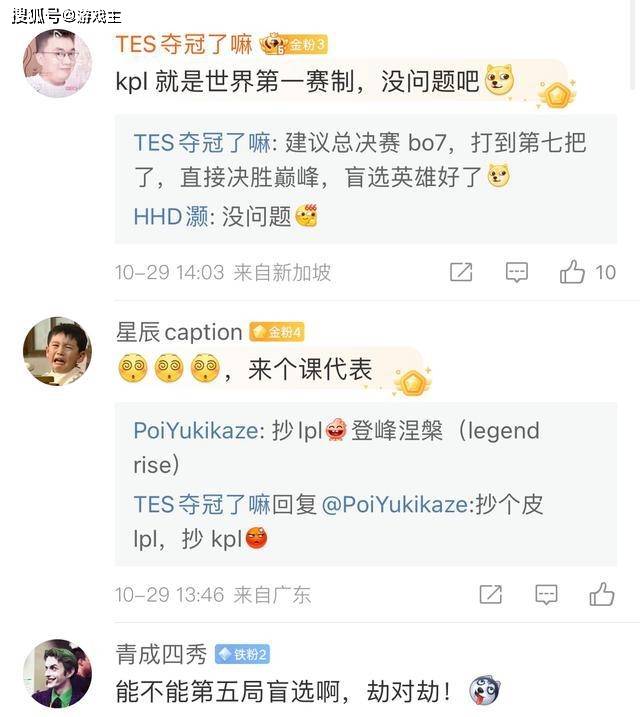Share the first comment by TES夺冠了嘛

click(461, 272)
